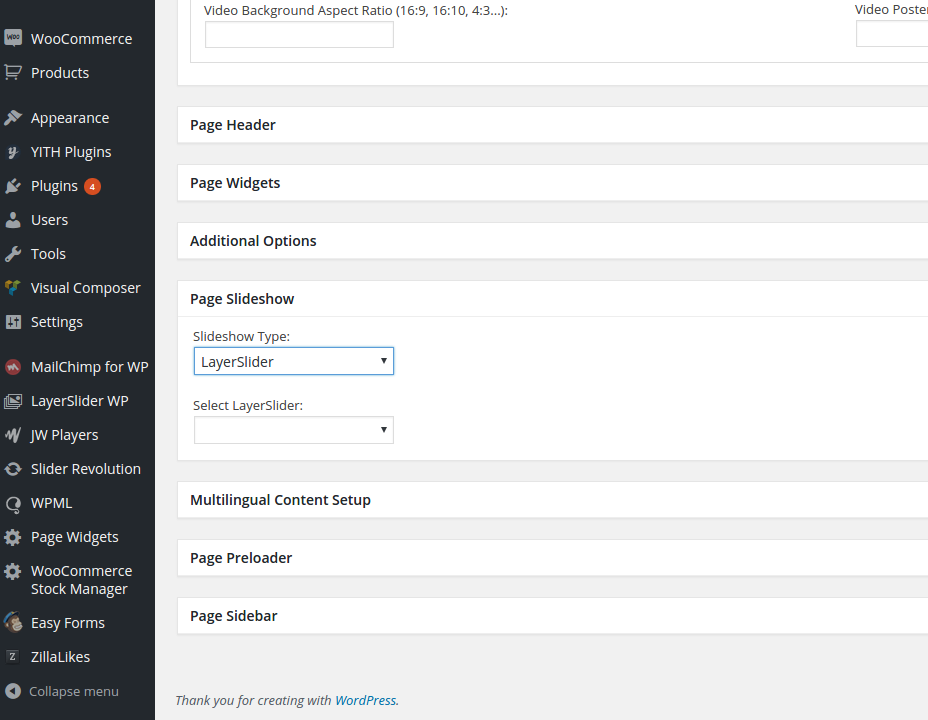Image resolution: width=928 pixels, height=720 pixels.
Task: Expand the Page Preloader panel
Action: (x=241, y=558)
